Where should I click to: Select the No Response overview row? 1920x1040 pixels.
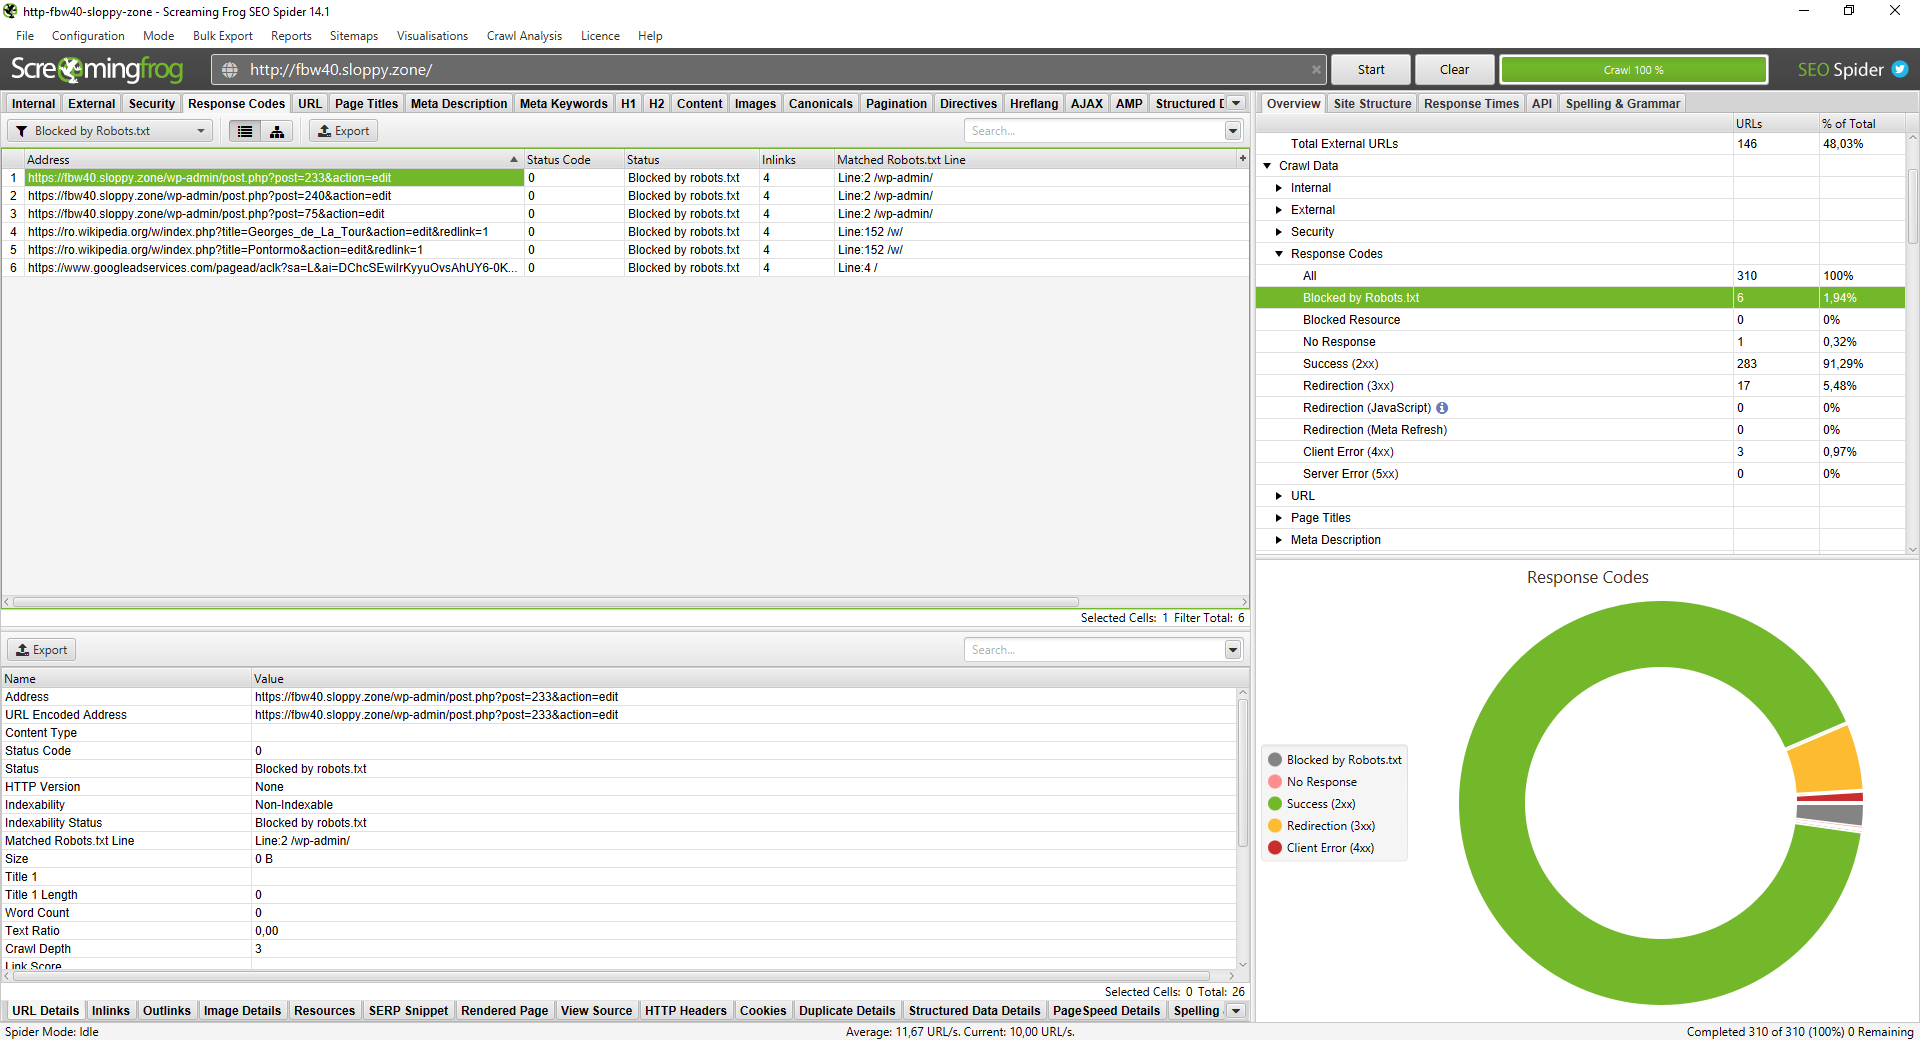(x=1580, y=342)
